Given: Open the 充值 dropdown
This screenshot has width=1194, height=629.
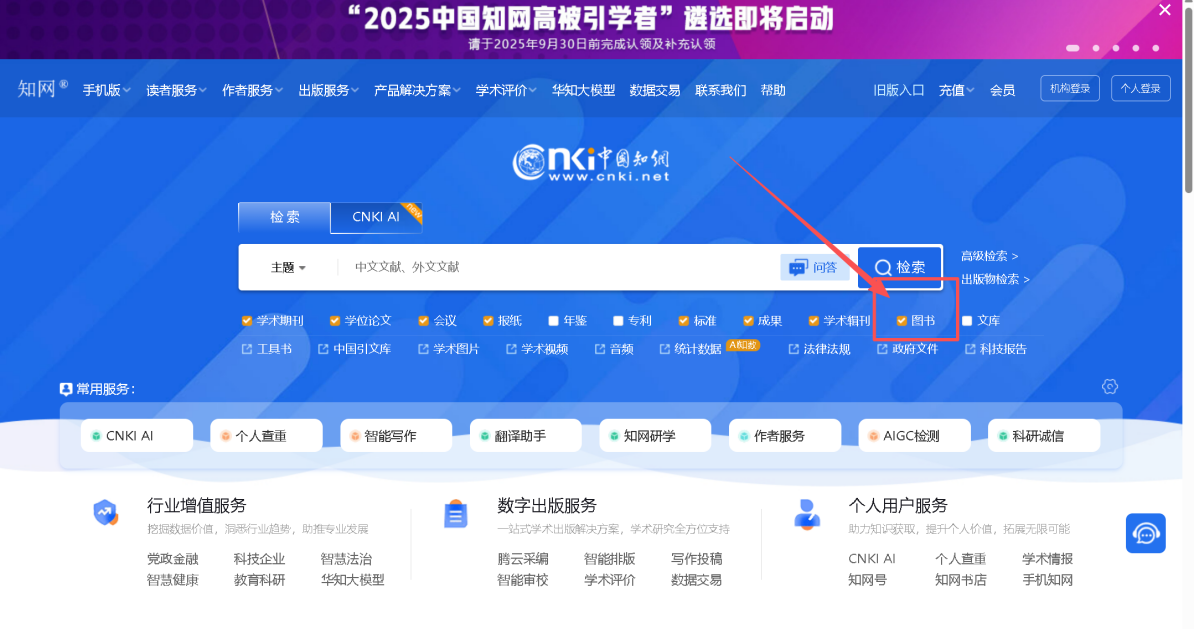Looking at the screenshot, I should click(956, 90).
